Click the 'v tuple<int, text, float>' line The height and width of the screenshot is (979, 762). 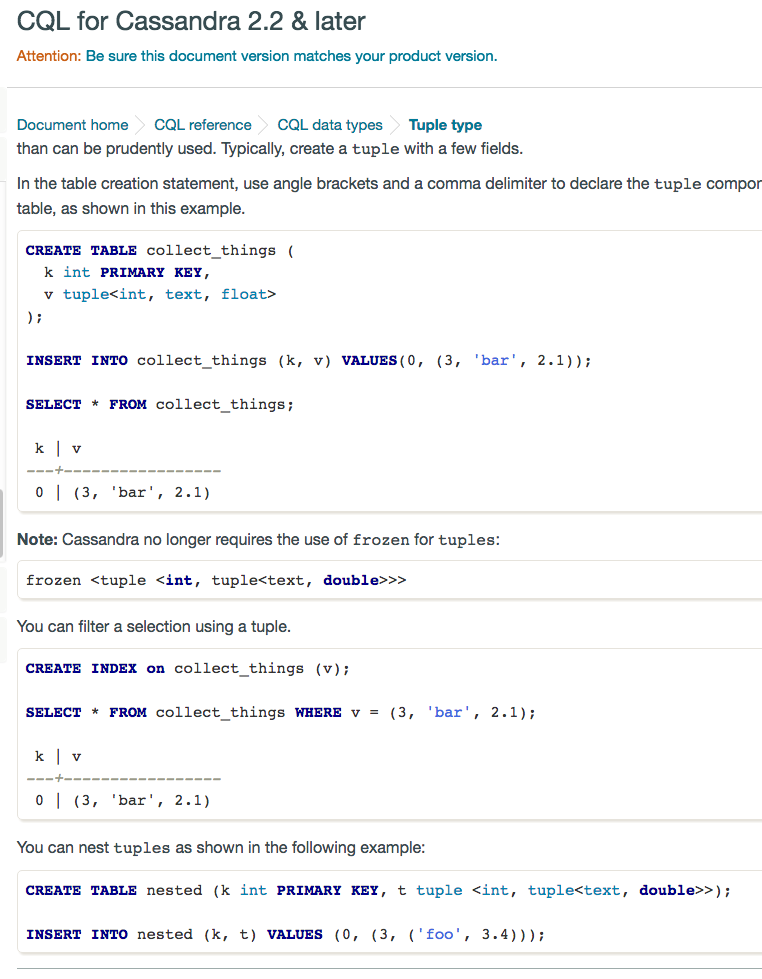(160, 294)
